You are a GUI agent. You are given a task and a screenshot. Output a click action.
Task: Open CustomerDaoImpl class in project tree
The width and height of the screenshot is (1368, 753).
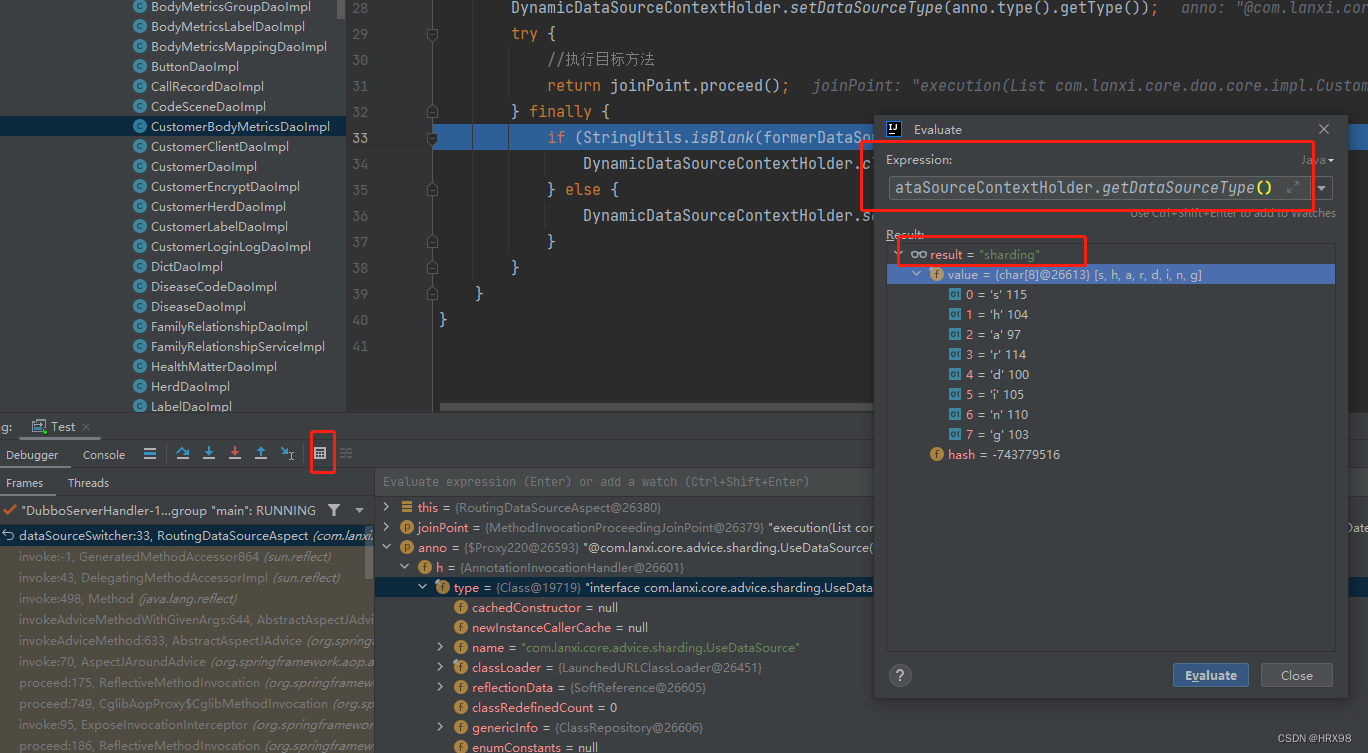pyautogui.click(x=204, y=167)
